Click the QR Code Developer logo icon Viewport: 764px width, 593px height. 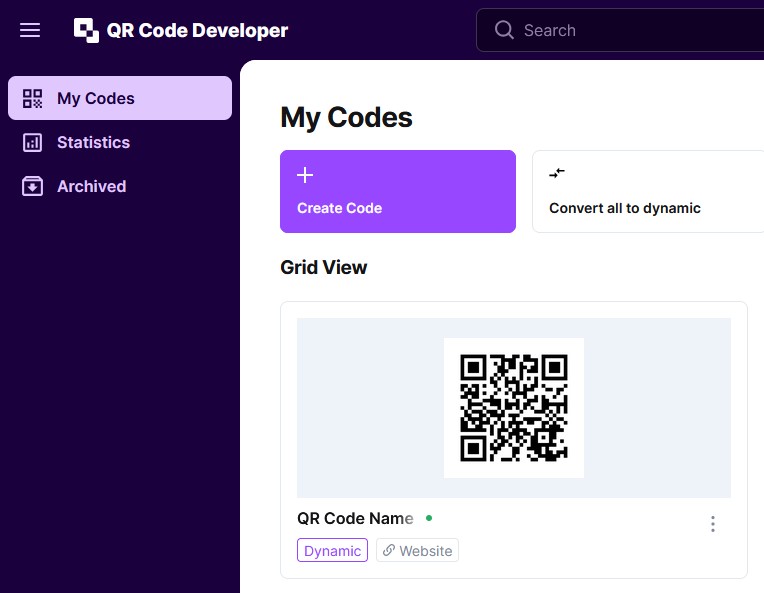coord(86,30)
